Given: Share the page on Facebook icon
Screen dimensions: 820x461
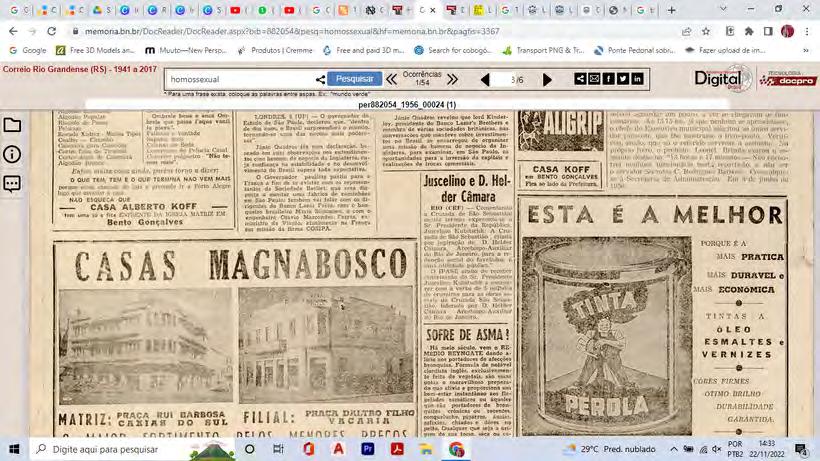Looking at the screenshot, I should pyautogui.click(x=609, y=79).
